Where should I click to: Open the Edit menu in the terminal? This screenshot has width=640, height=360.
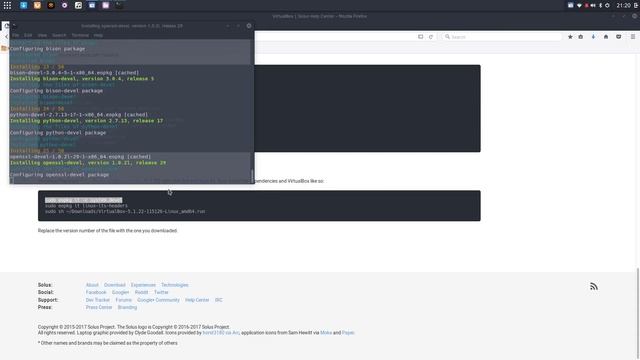(28, 36)
